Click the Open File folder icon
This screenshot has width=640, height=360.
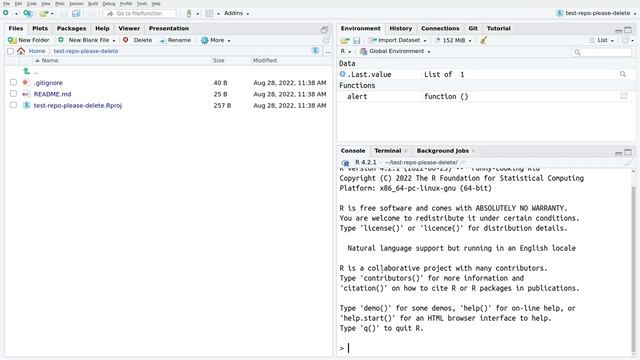tap(44, 13)
